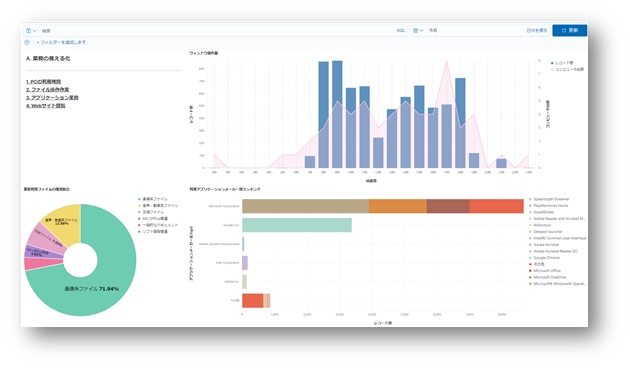Click フィルターを追加します add filter link
Image resolution: width=630 pixels, height=369 pixels.
coord(61,42)
